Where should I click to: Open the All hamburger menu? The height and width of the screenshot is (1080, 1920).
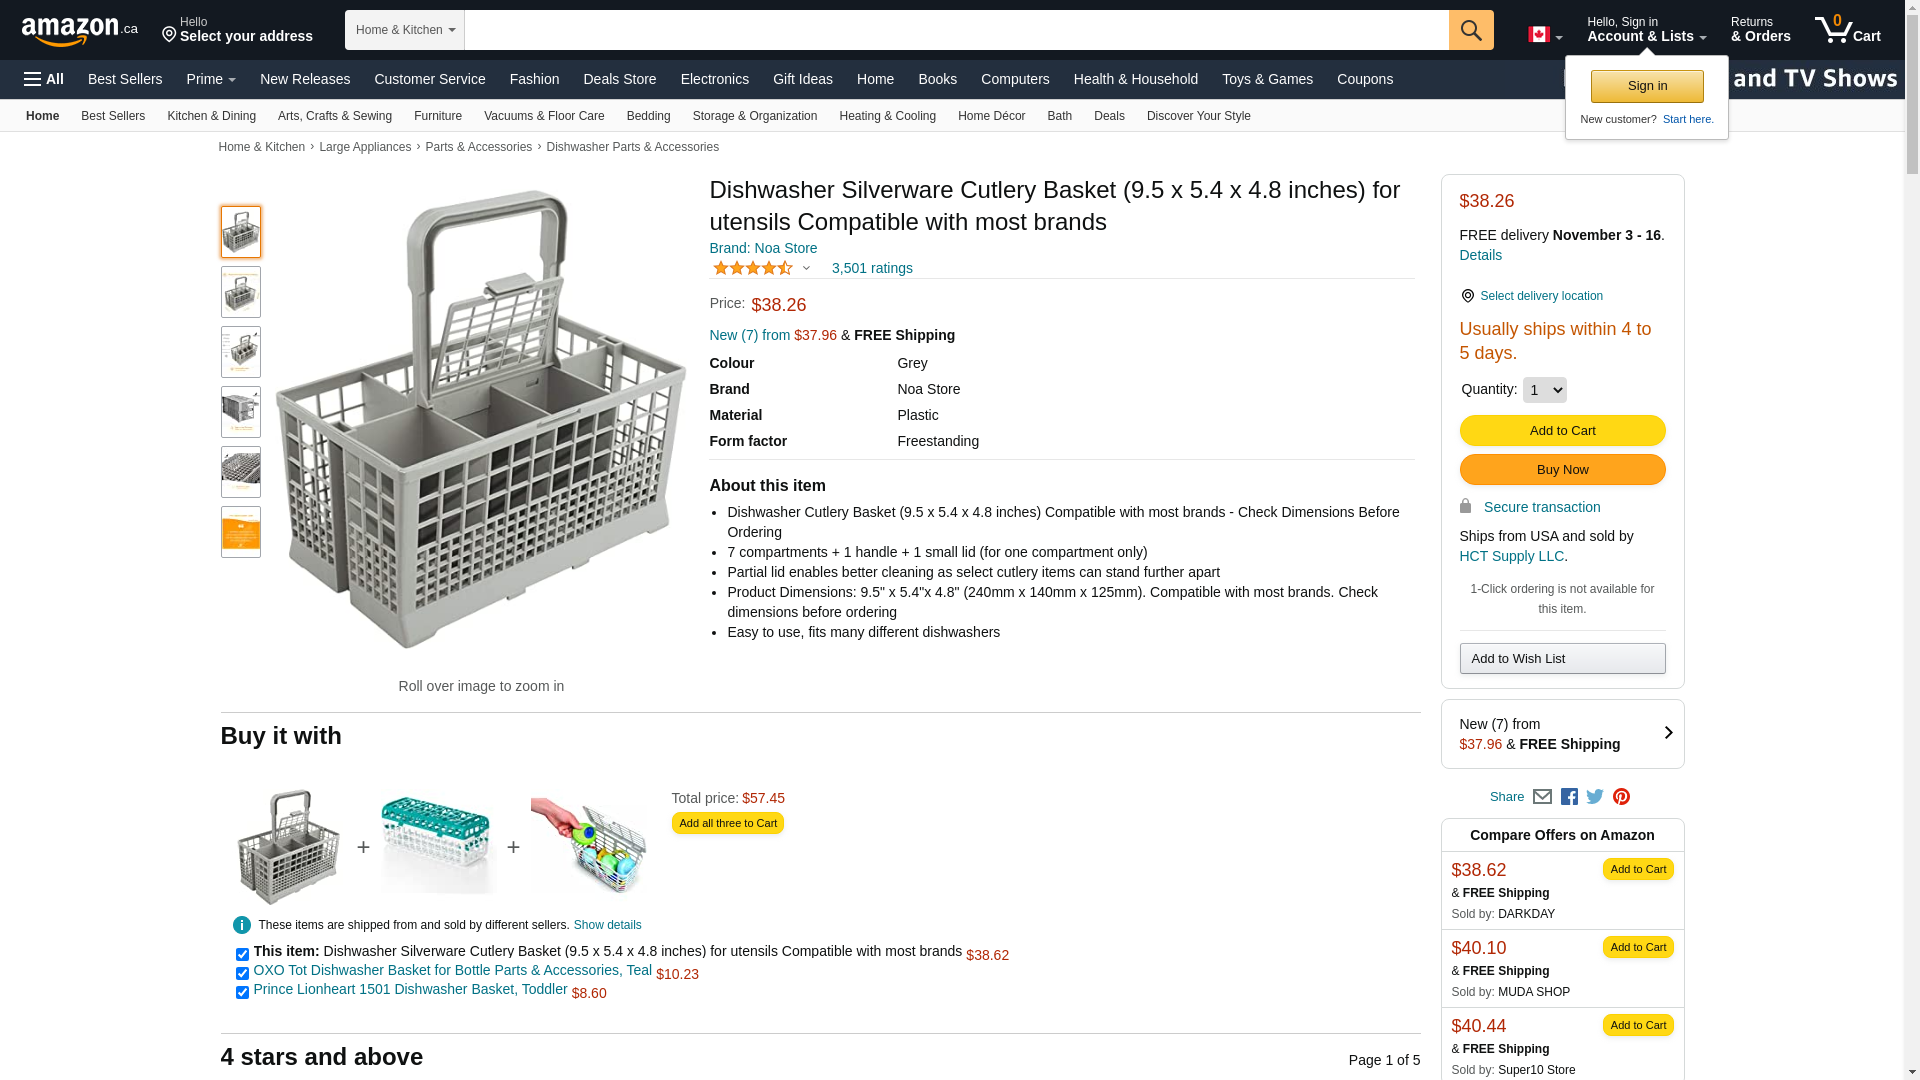[44, 79]
